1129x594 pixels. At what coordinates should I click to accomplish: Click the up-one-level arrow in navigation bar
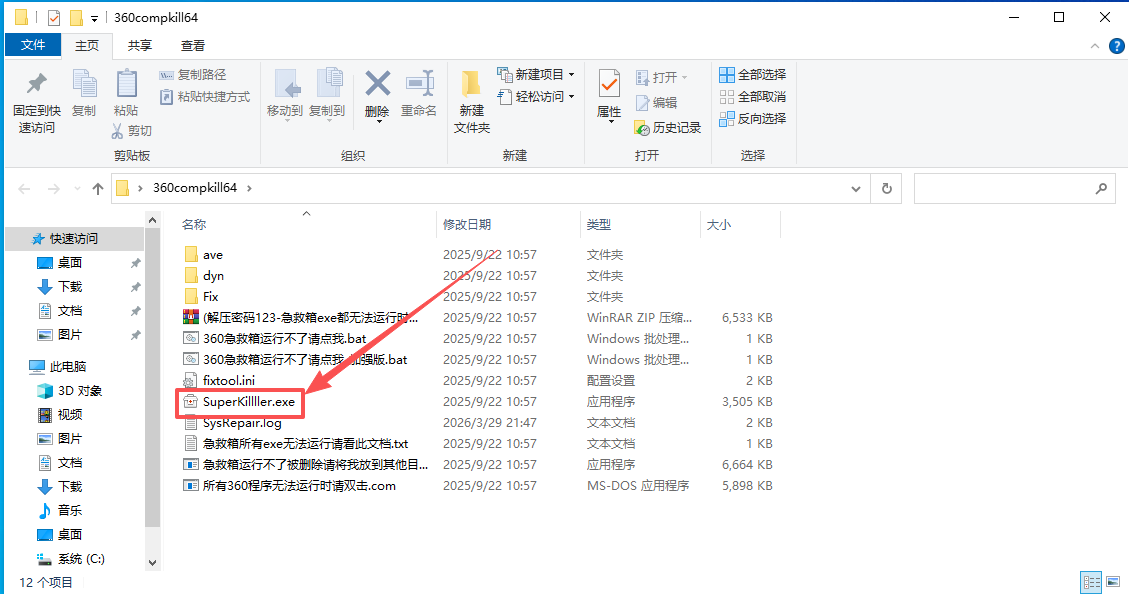click(98, 188)
